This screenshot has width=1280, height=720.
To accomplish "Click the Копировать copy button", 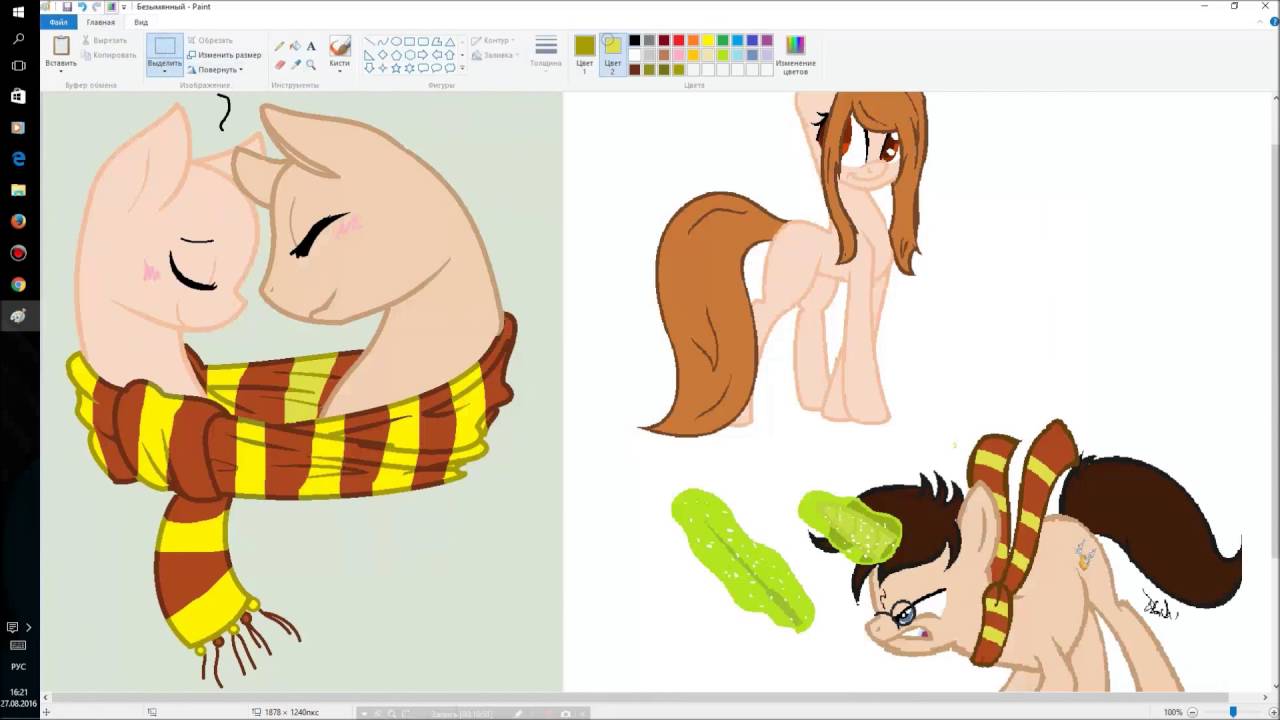I will [108, 55].
